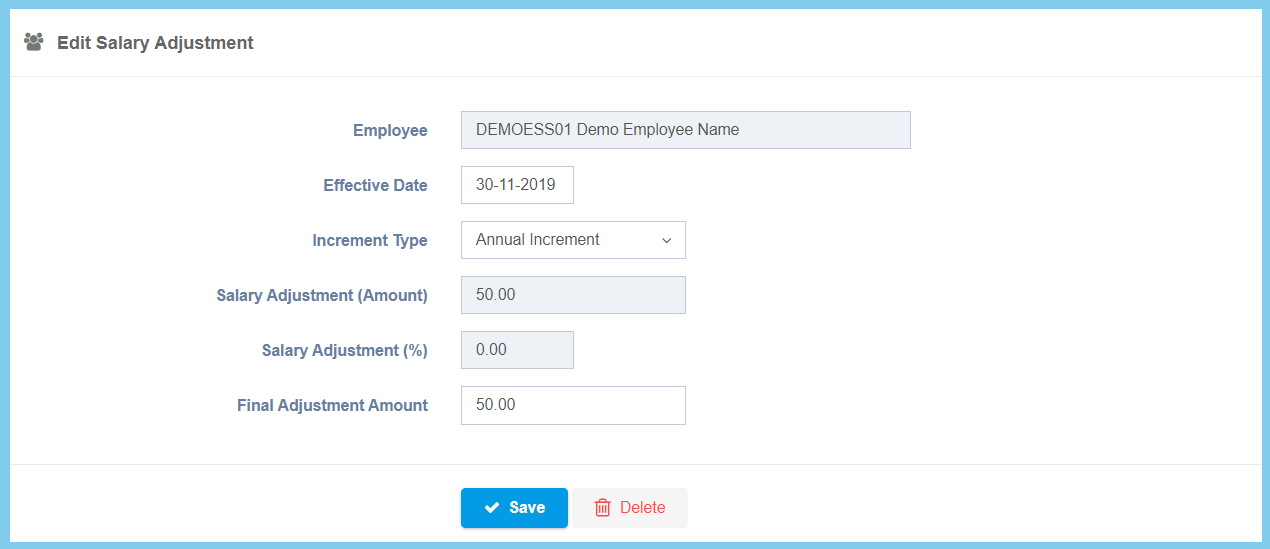Open the Increment Type dropdown
The width and height of the screenshot is (1270, 549).
click(x=573, y=240)
